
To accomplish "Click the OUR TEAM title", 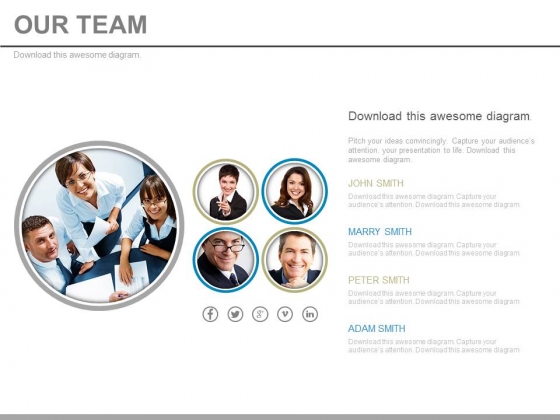I will tap(81, 25).
